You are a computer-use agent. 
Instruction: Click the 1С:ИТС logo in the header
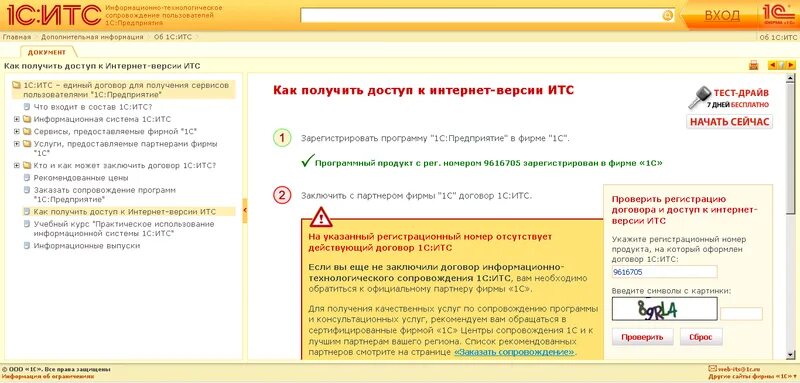pos(53,15)
